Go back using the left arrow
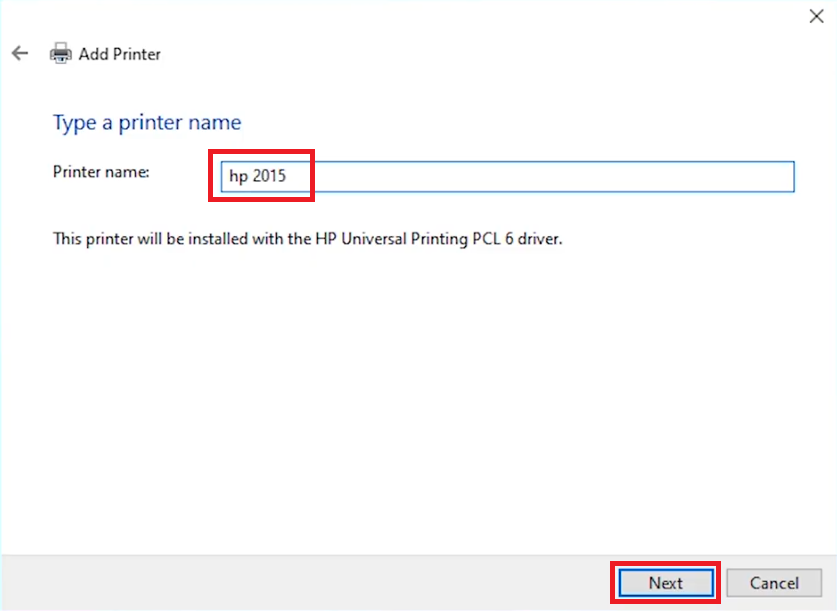Image resolution: width=837 pixels, height=611 pixels. 20,53
